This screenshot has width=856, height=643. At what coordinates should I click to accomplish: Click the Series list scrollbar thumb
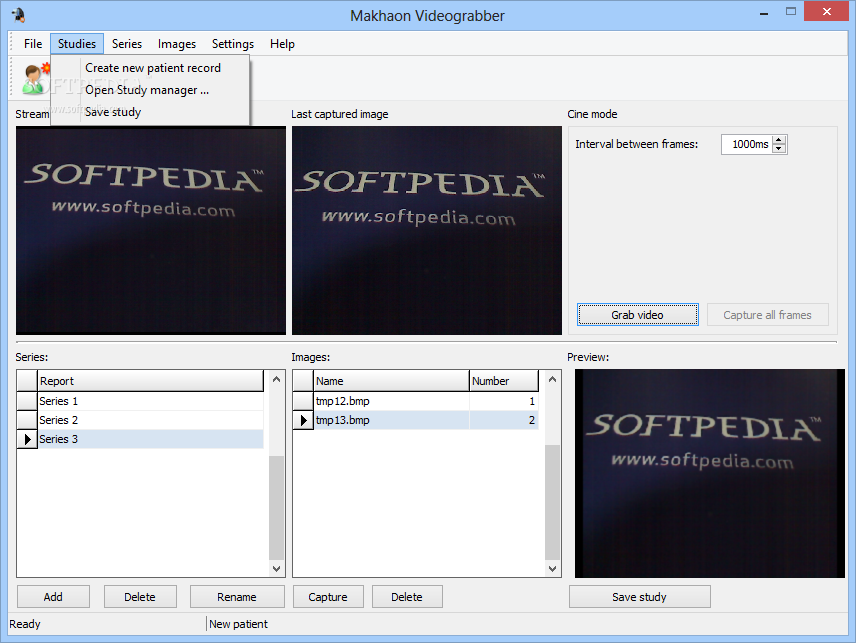coord(276,508)
